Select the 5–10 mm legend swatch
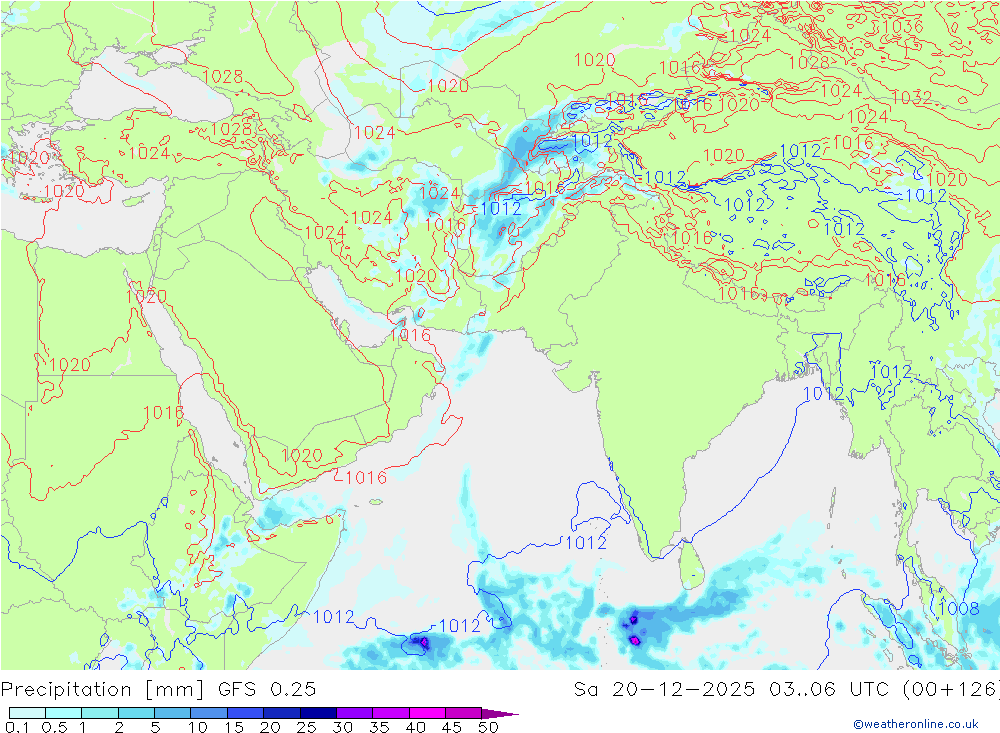The width and height of the screenshot is (1000, 733). pos(172,713)
